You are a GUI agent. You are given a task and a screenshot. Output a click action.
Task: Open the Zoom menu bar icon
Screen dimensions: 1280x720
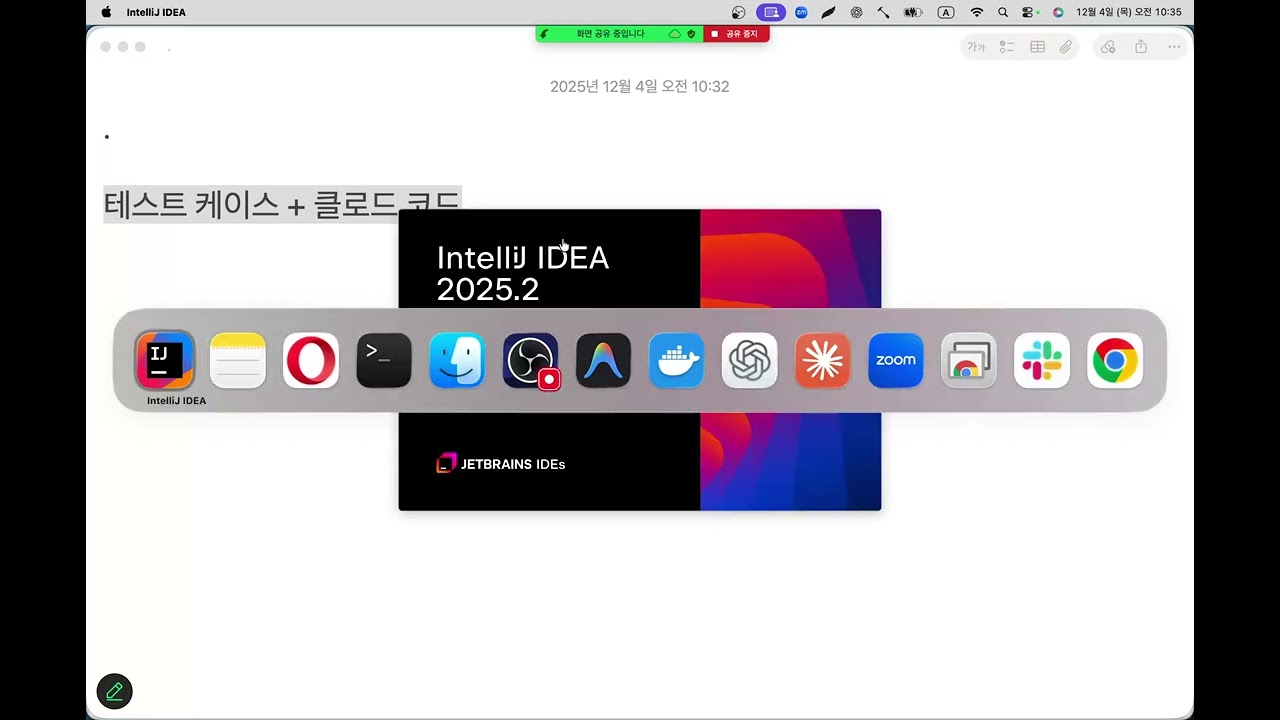[x=801, y=12]
